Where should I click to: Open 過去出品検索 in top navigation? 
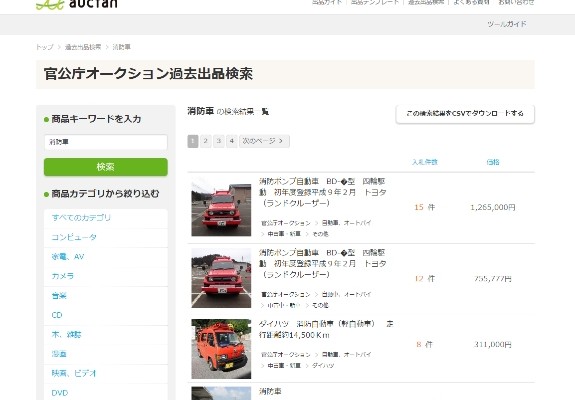tap(426, 2)
